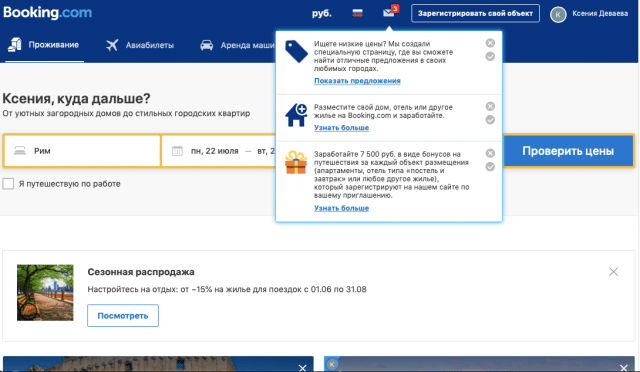Dismiss the low prices notification with X
The image size is (640, 372).
pos(490,43)
